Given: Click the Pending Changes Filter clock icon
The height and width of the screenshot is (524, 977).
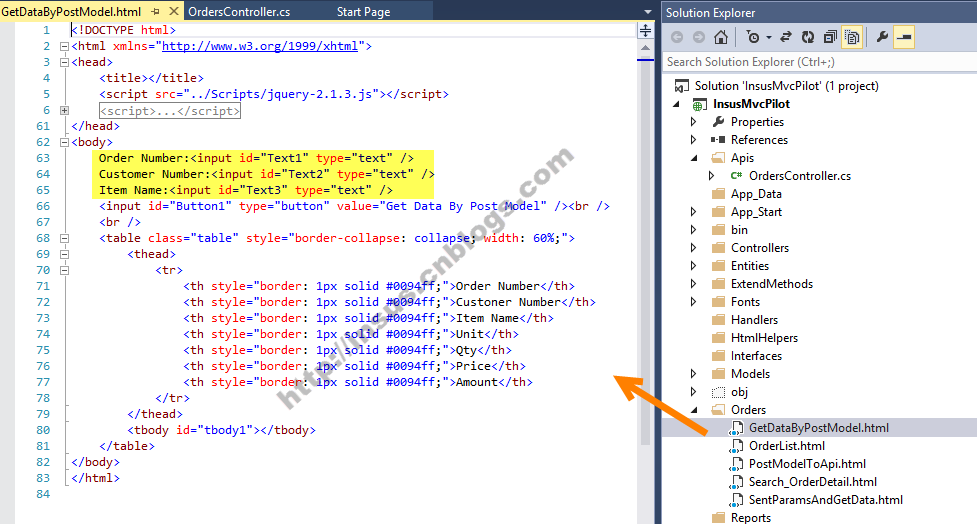Looking at the screenshot, I should coord(753,37).
